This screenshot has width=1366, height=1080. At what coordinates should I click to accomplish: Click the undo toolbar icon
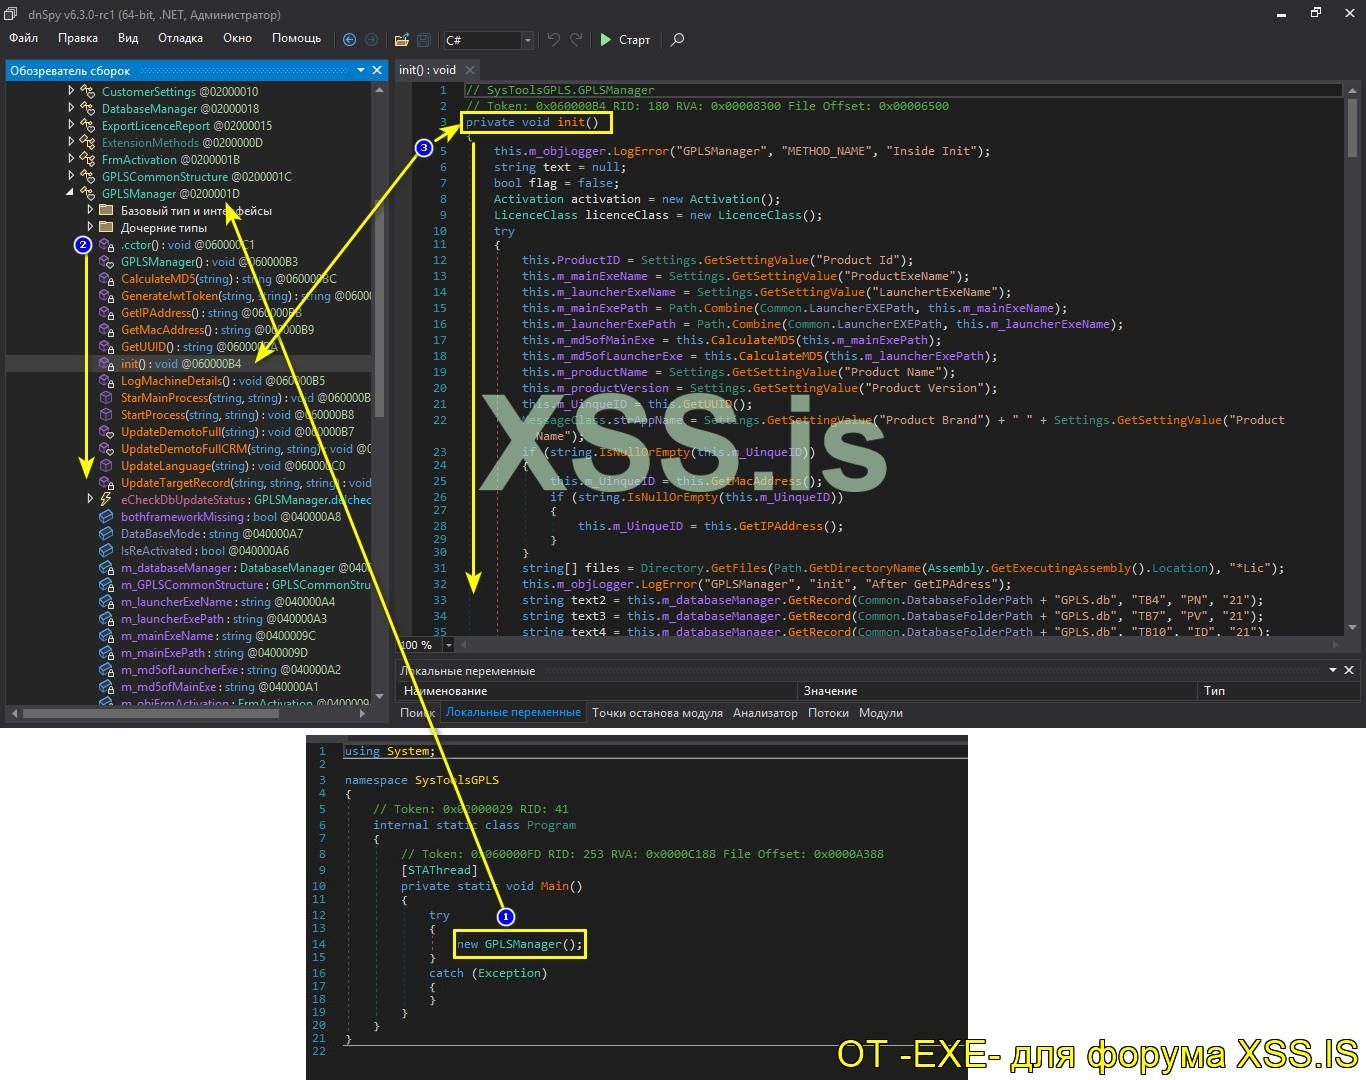(553, 40)
